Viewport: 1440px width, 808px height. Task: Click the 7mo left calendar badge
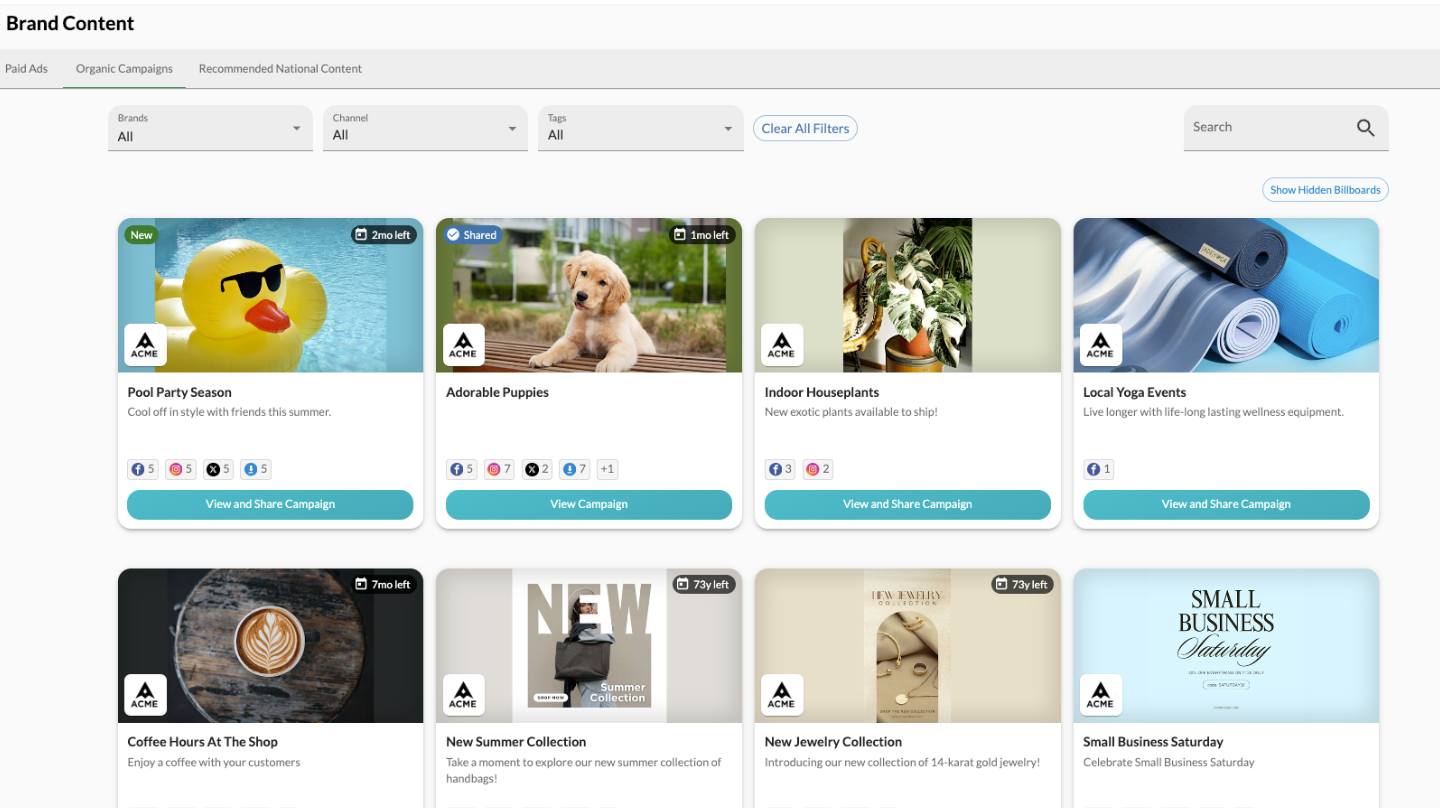(x=384, y=584)
